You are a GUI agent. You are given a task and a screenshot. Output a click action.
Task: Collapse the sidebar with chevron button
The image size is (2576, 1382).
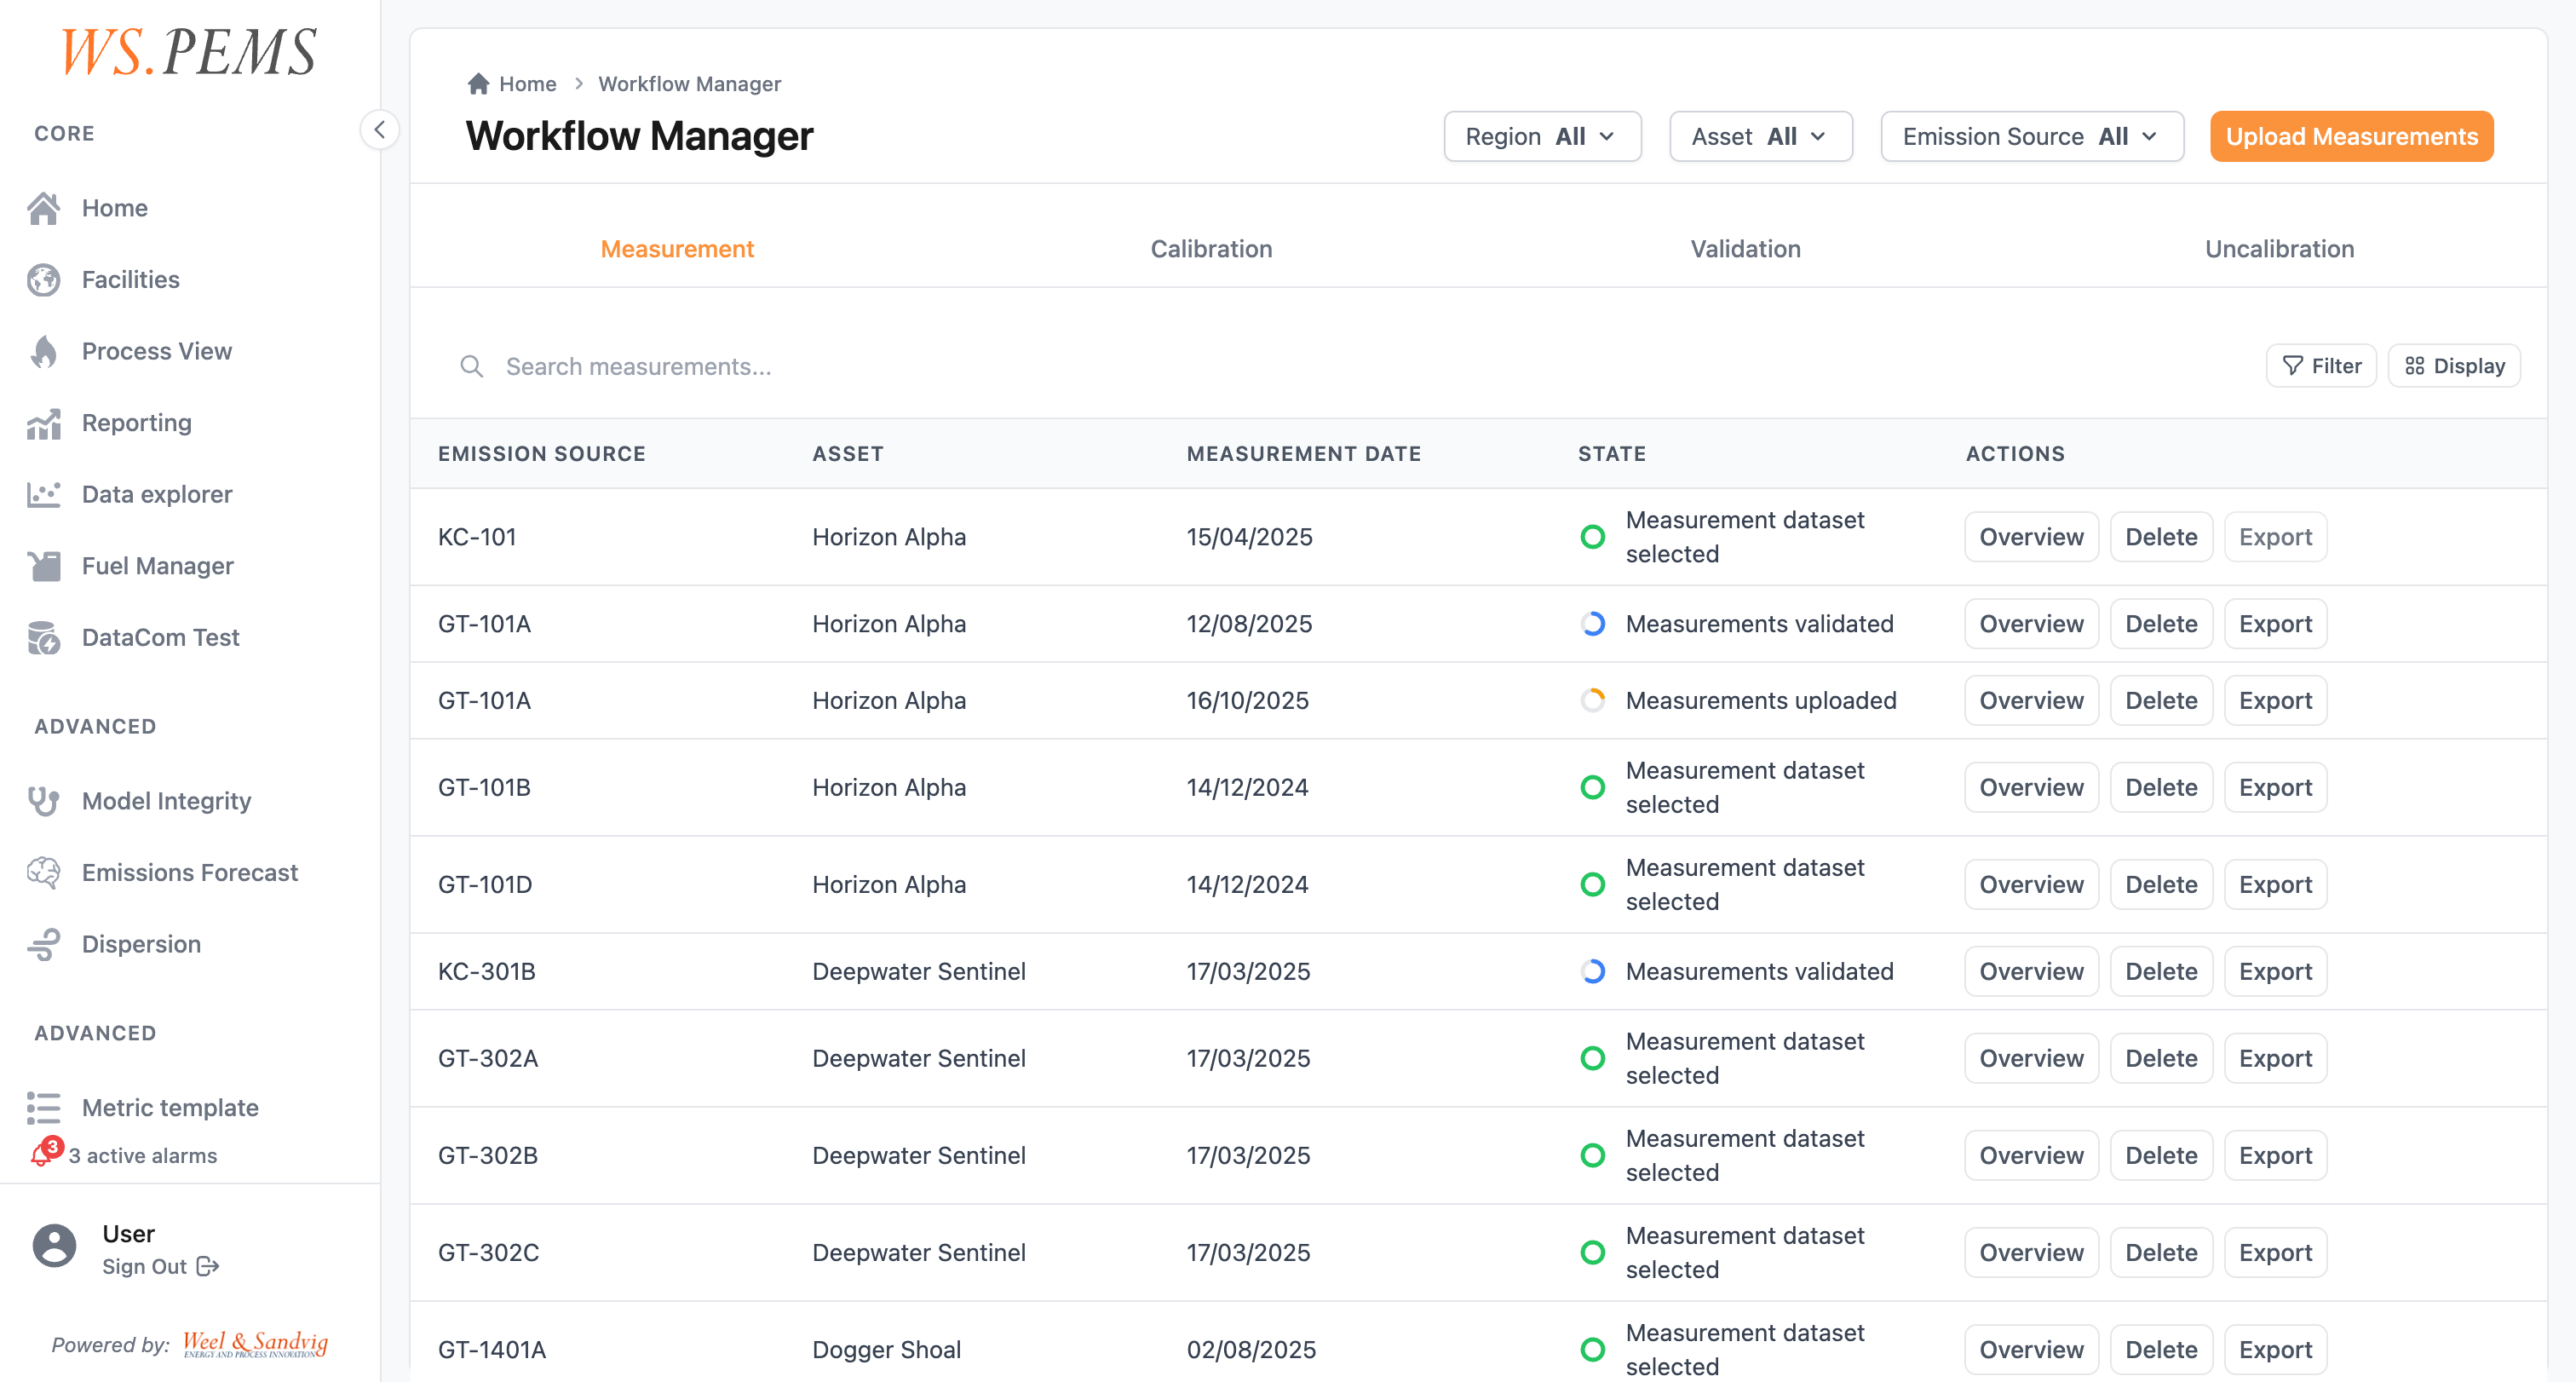pos(379,129)
